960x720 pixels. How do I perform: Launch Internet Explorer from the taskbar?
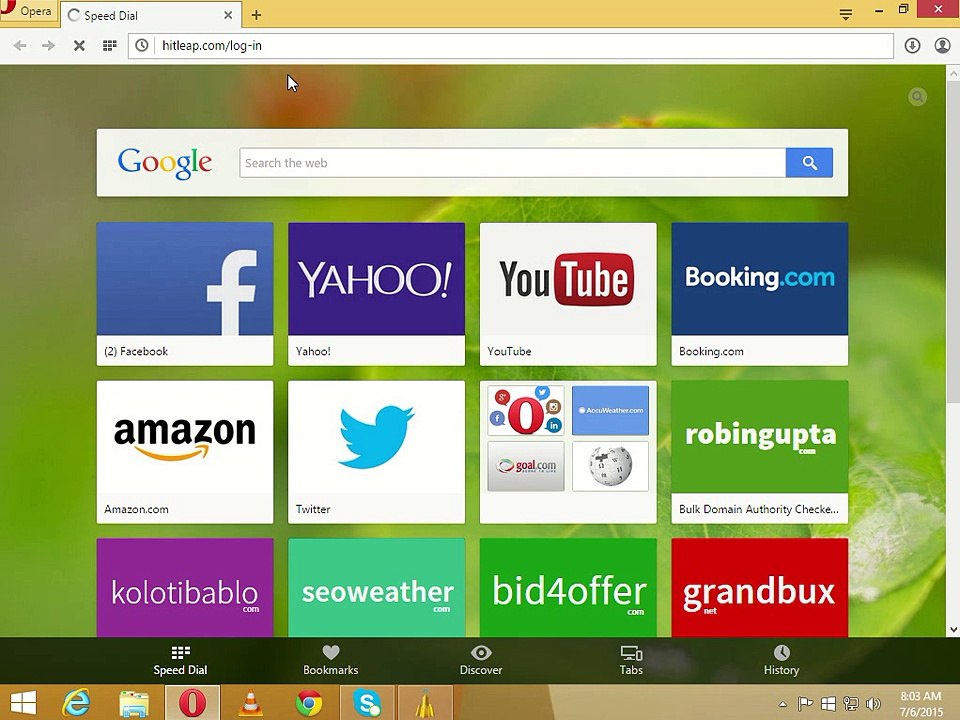[77, 702]
